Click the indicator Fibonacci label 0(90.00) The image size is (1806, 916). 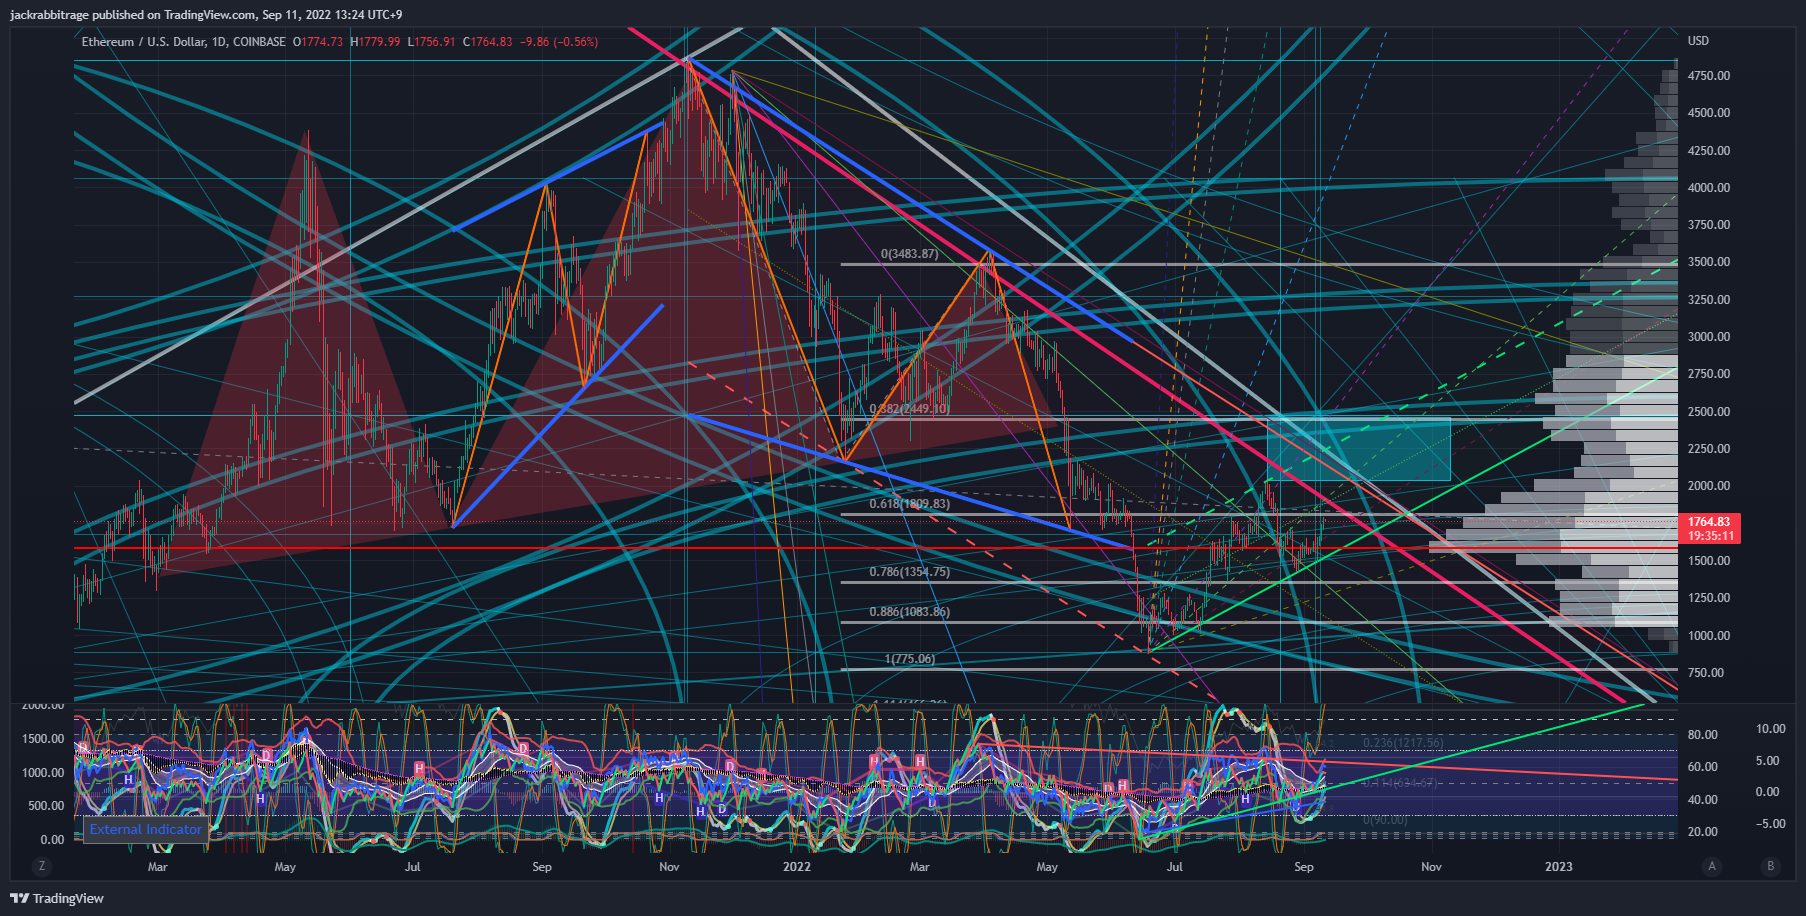point(1385,820)
